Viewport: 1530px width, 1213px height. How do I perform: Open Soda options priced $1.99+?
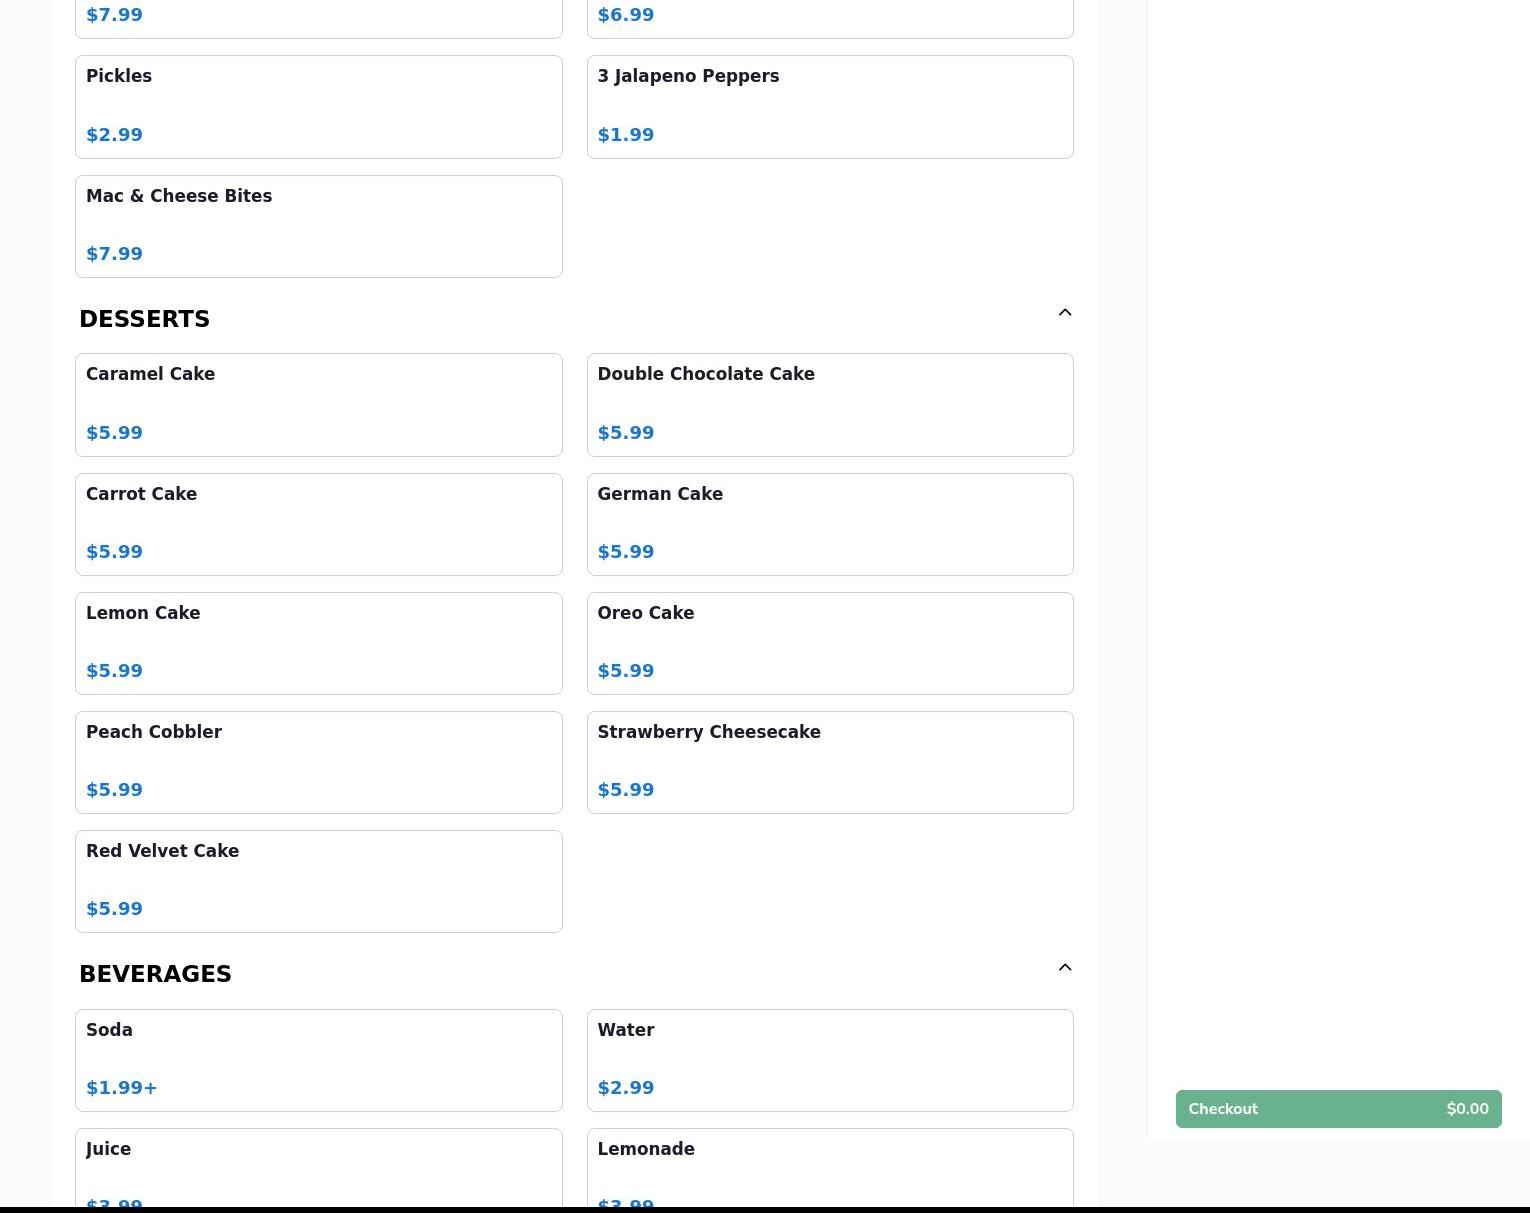[x=319, y=1060]
